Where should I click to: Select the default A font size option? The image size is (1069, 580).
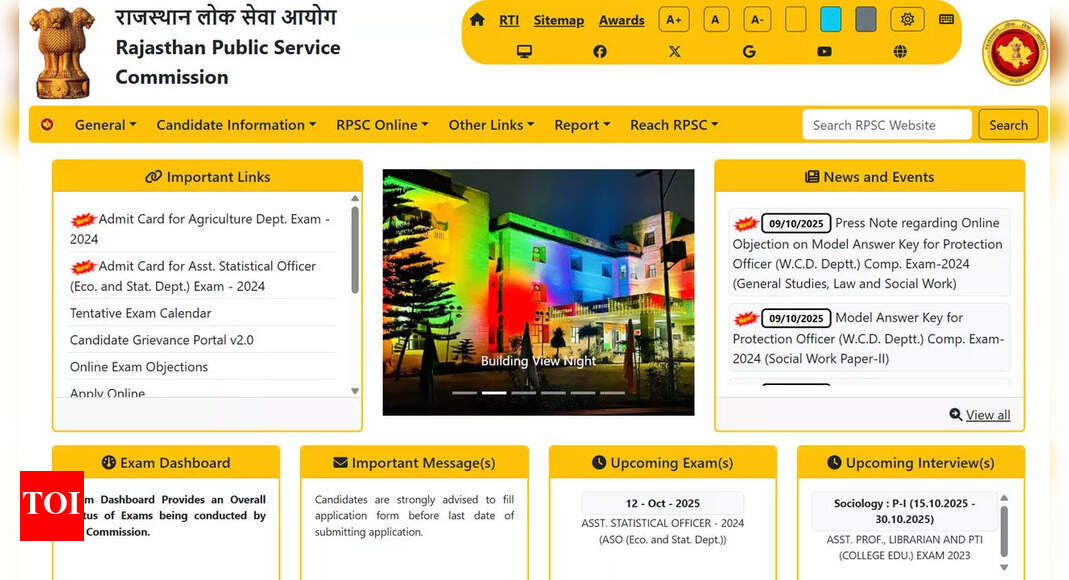pos(716,19)
